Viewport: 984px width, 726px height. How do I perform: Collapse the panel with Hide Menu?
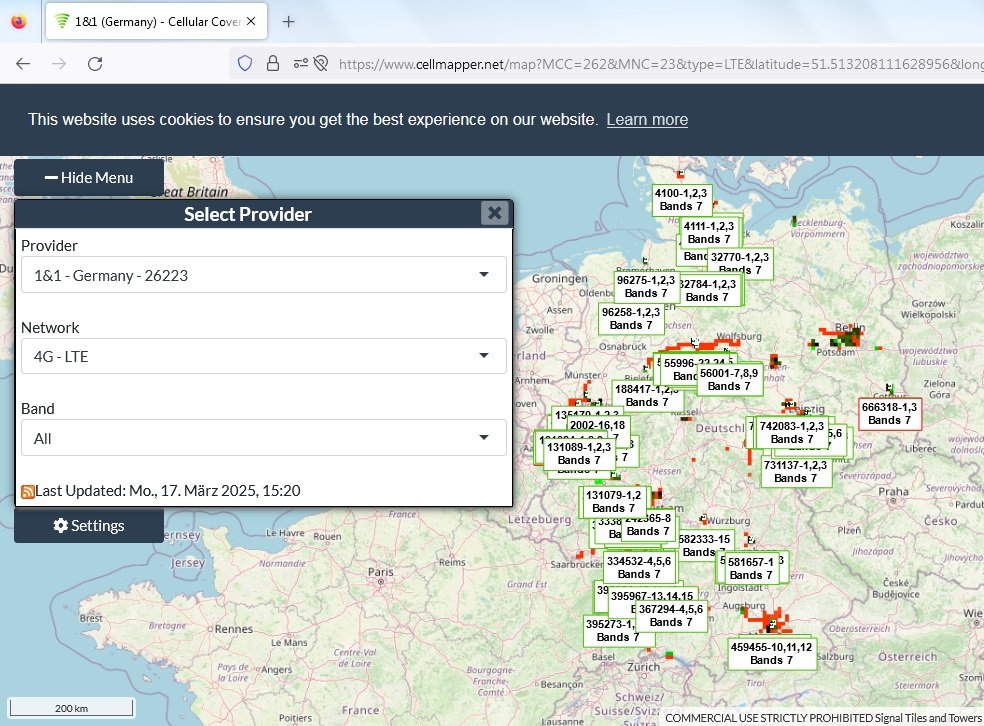89,178
